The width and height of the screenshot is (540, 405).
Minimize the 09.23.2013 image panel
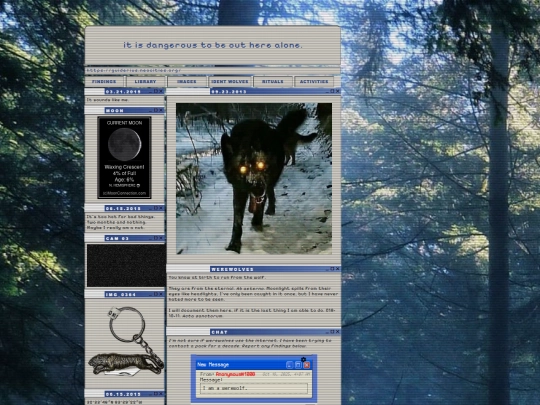pos(327,92)
